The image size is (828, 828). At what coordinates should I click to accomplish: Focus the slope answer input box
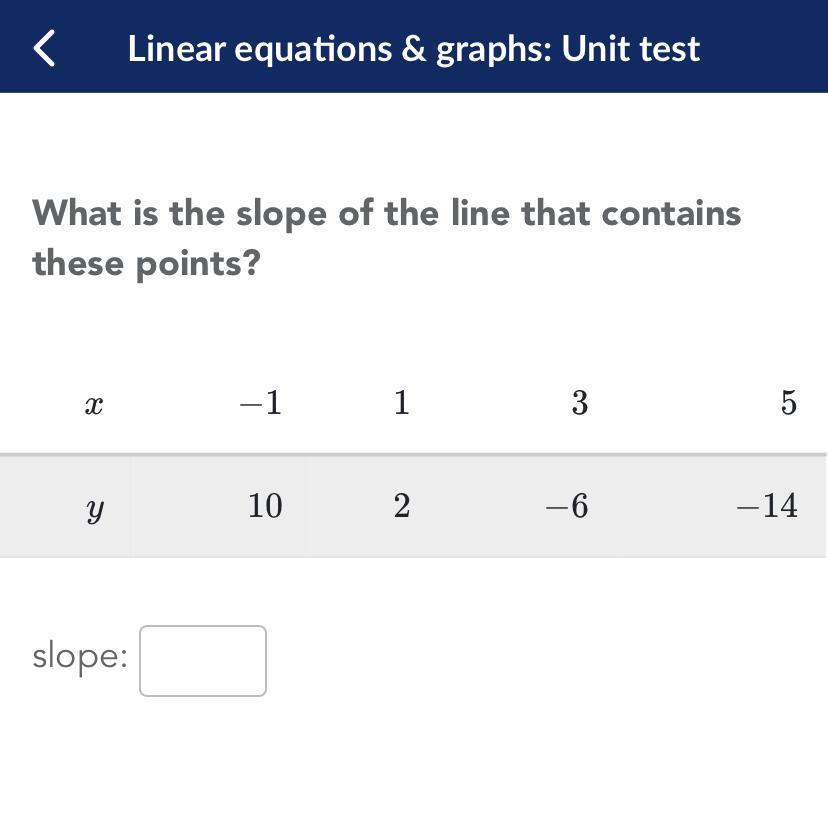coord(203,661)
